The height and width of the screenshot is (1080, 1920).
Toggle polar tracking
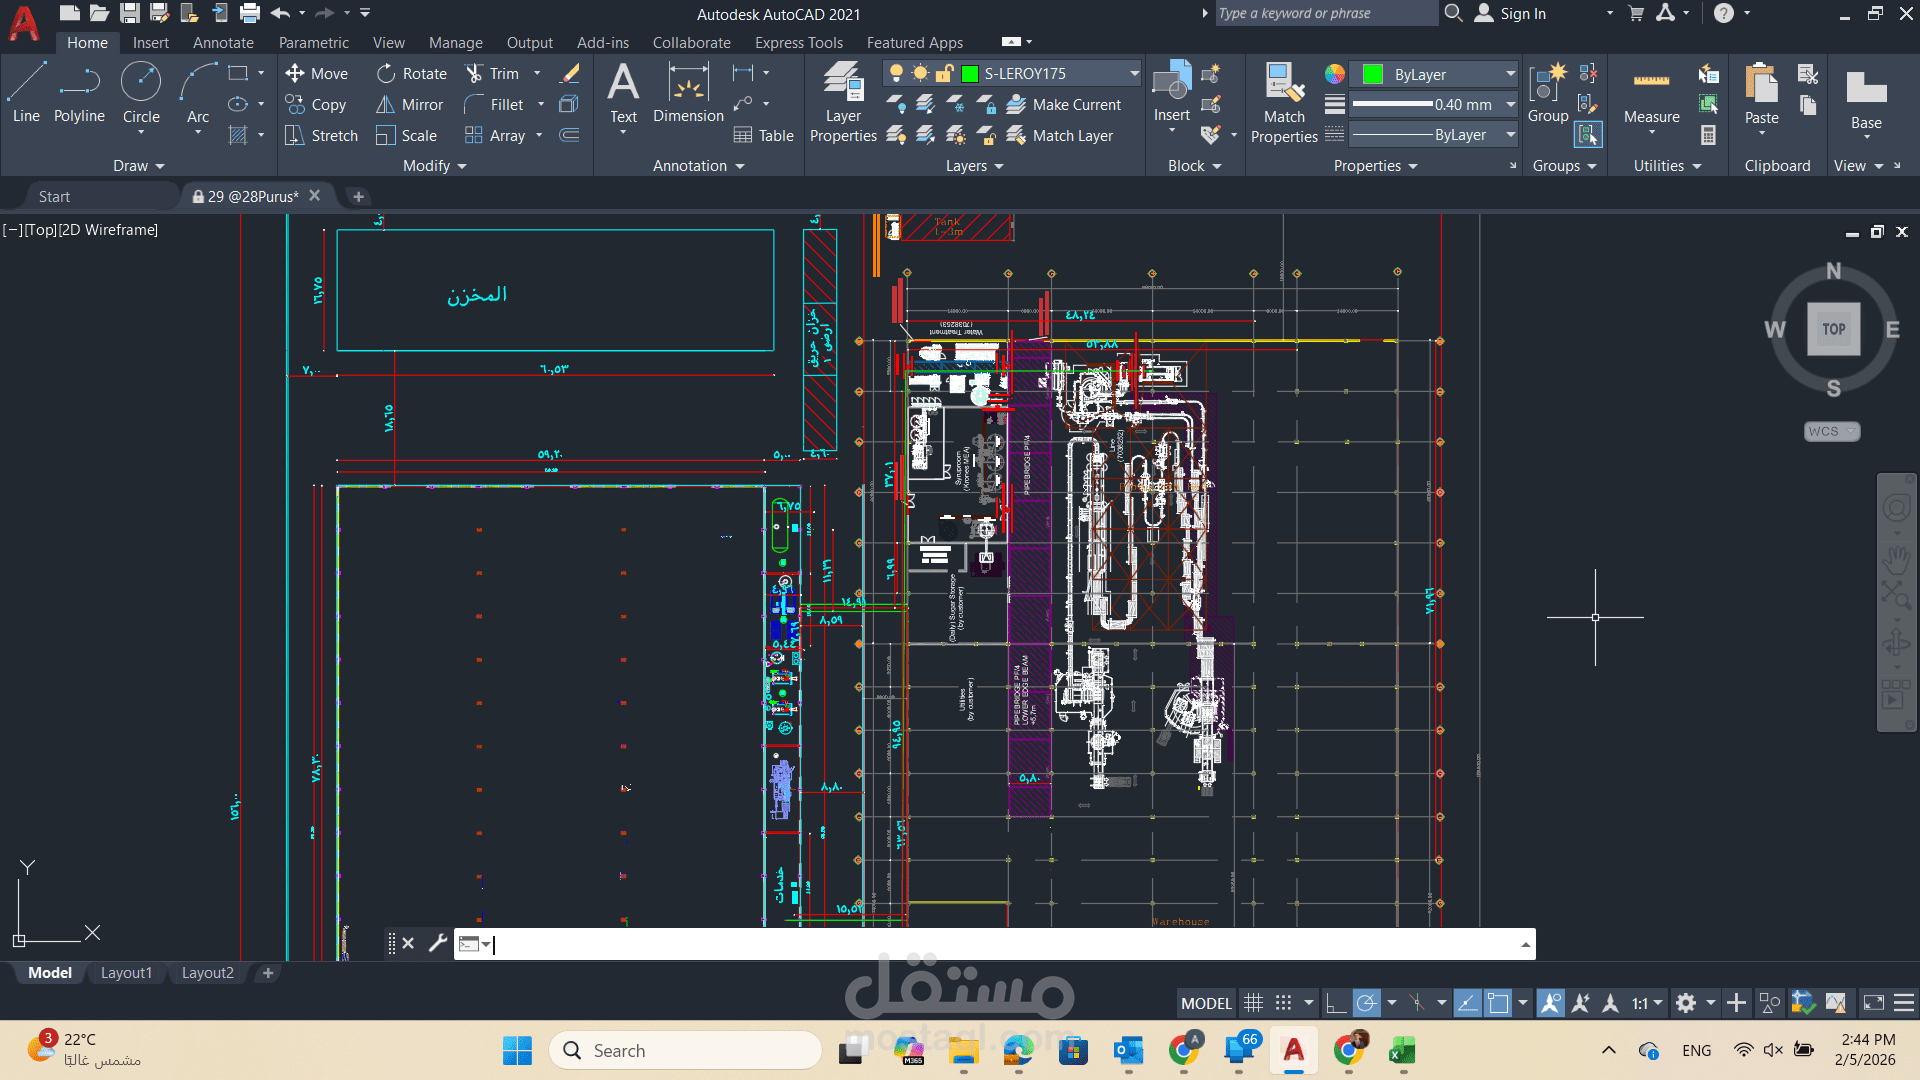(1367, 1003)
